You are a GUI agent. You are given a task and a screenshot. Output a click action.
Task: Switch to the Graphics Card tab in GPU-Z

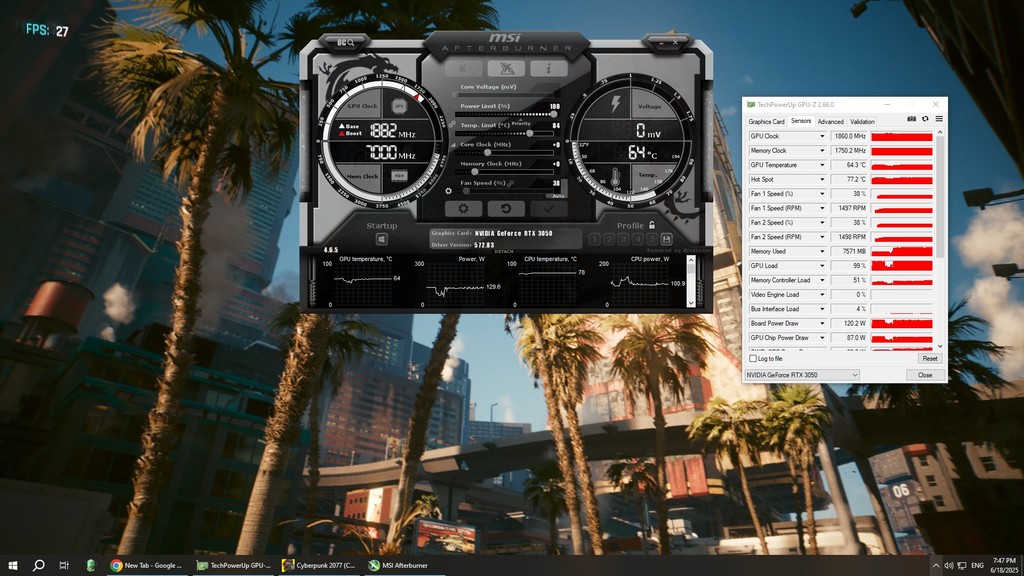tap(766, 121)
